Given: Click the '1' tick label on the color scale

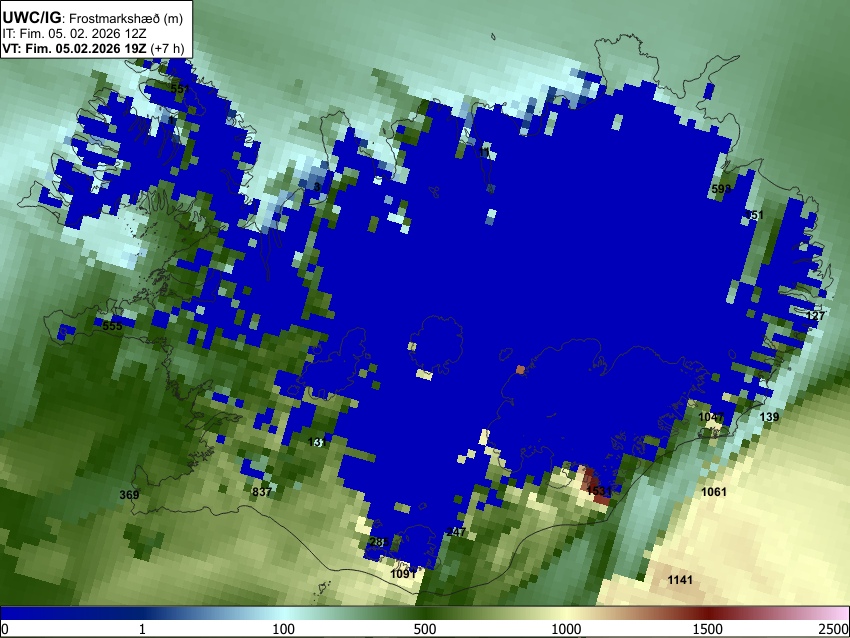Looking at the screenshot, I should [142, 629].
